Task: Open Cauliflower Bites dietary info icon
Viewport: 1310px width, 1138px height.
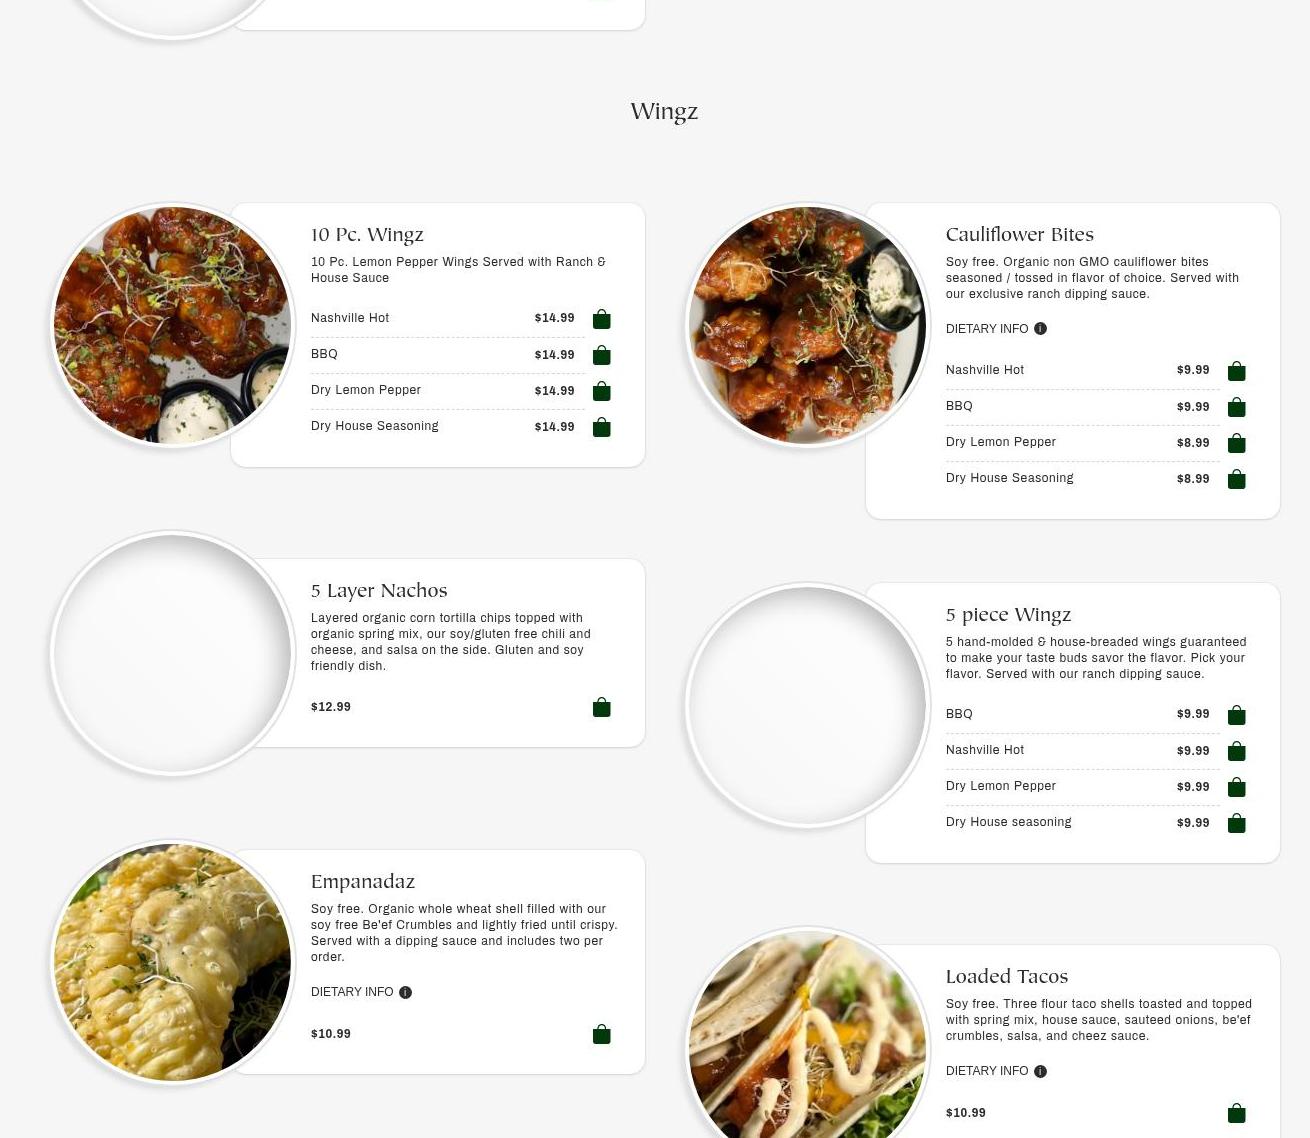Action: click(x=1040, y=329)
